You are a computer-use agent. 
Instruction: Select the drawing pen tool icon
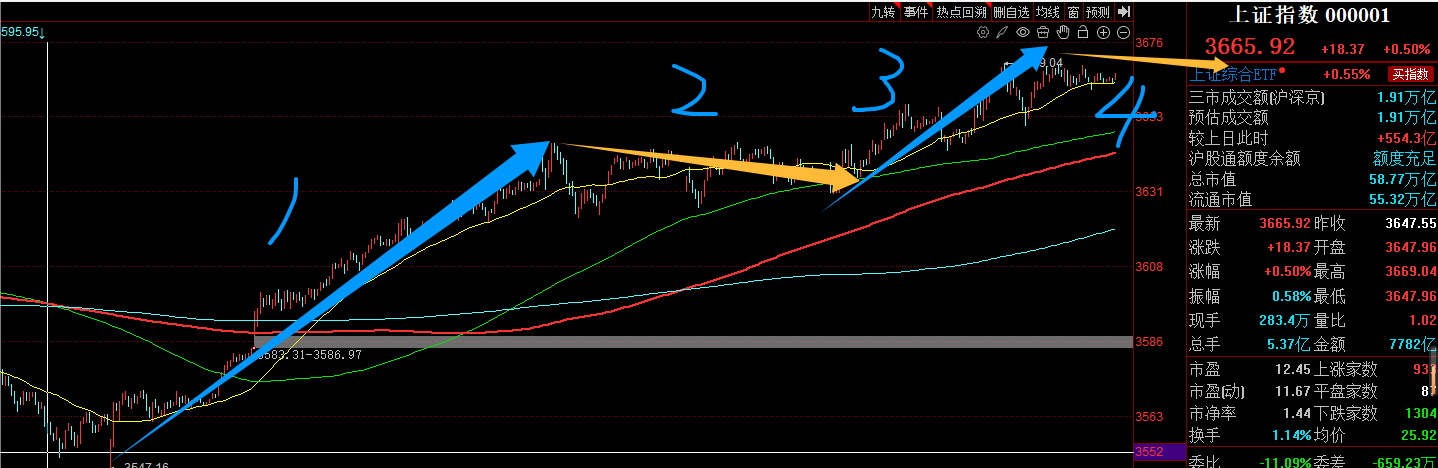[x=1003, y=33]
